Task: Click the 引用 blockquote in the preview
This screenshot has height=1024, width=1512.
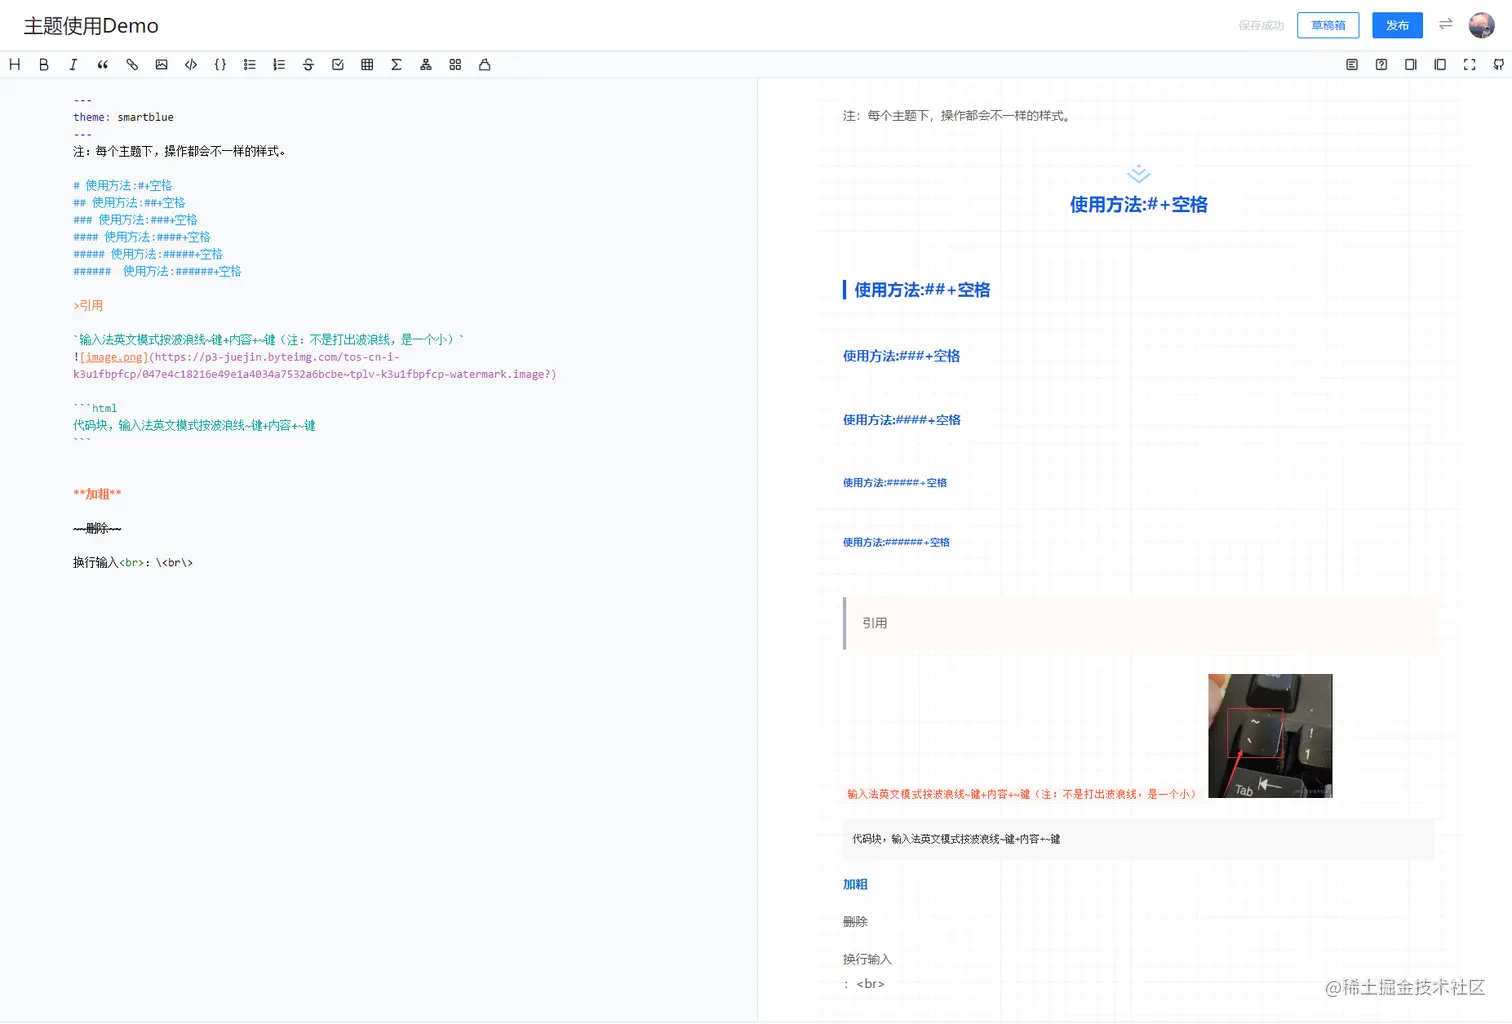Action: [1140, 623]
